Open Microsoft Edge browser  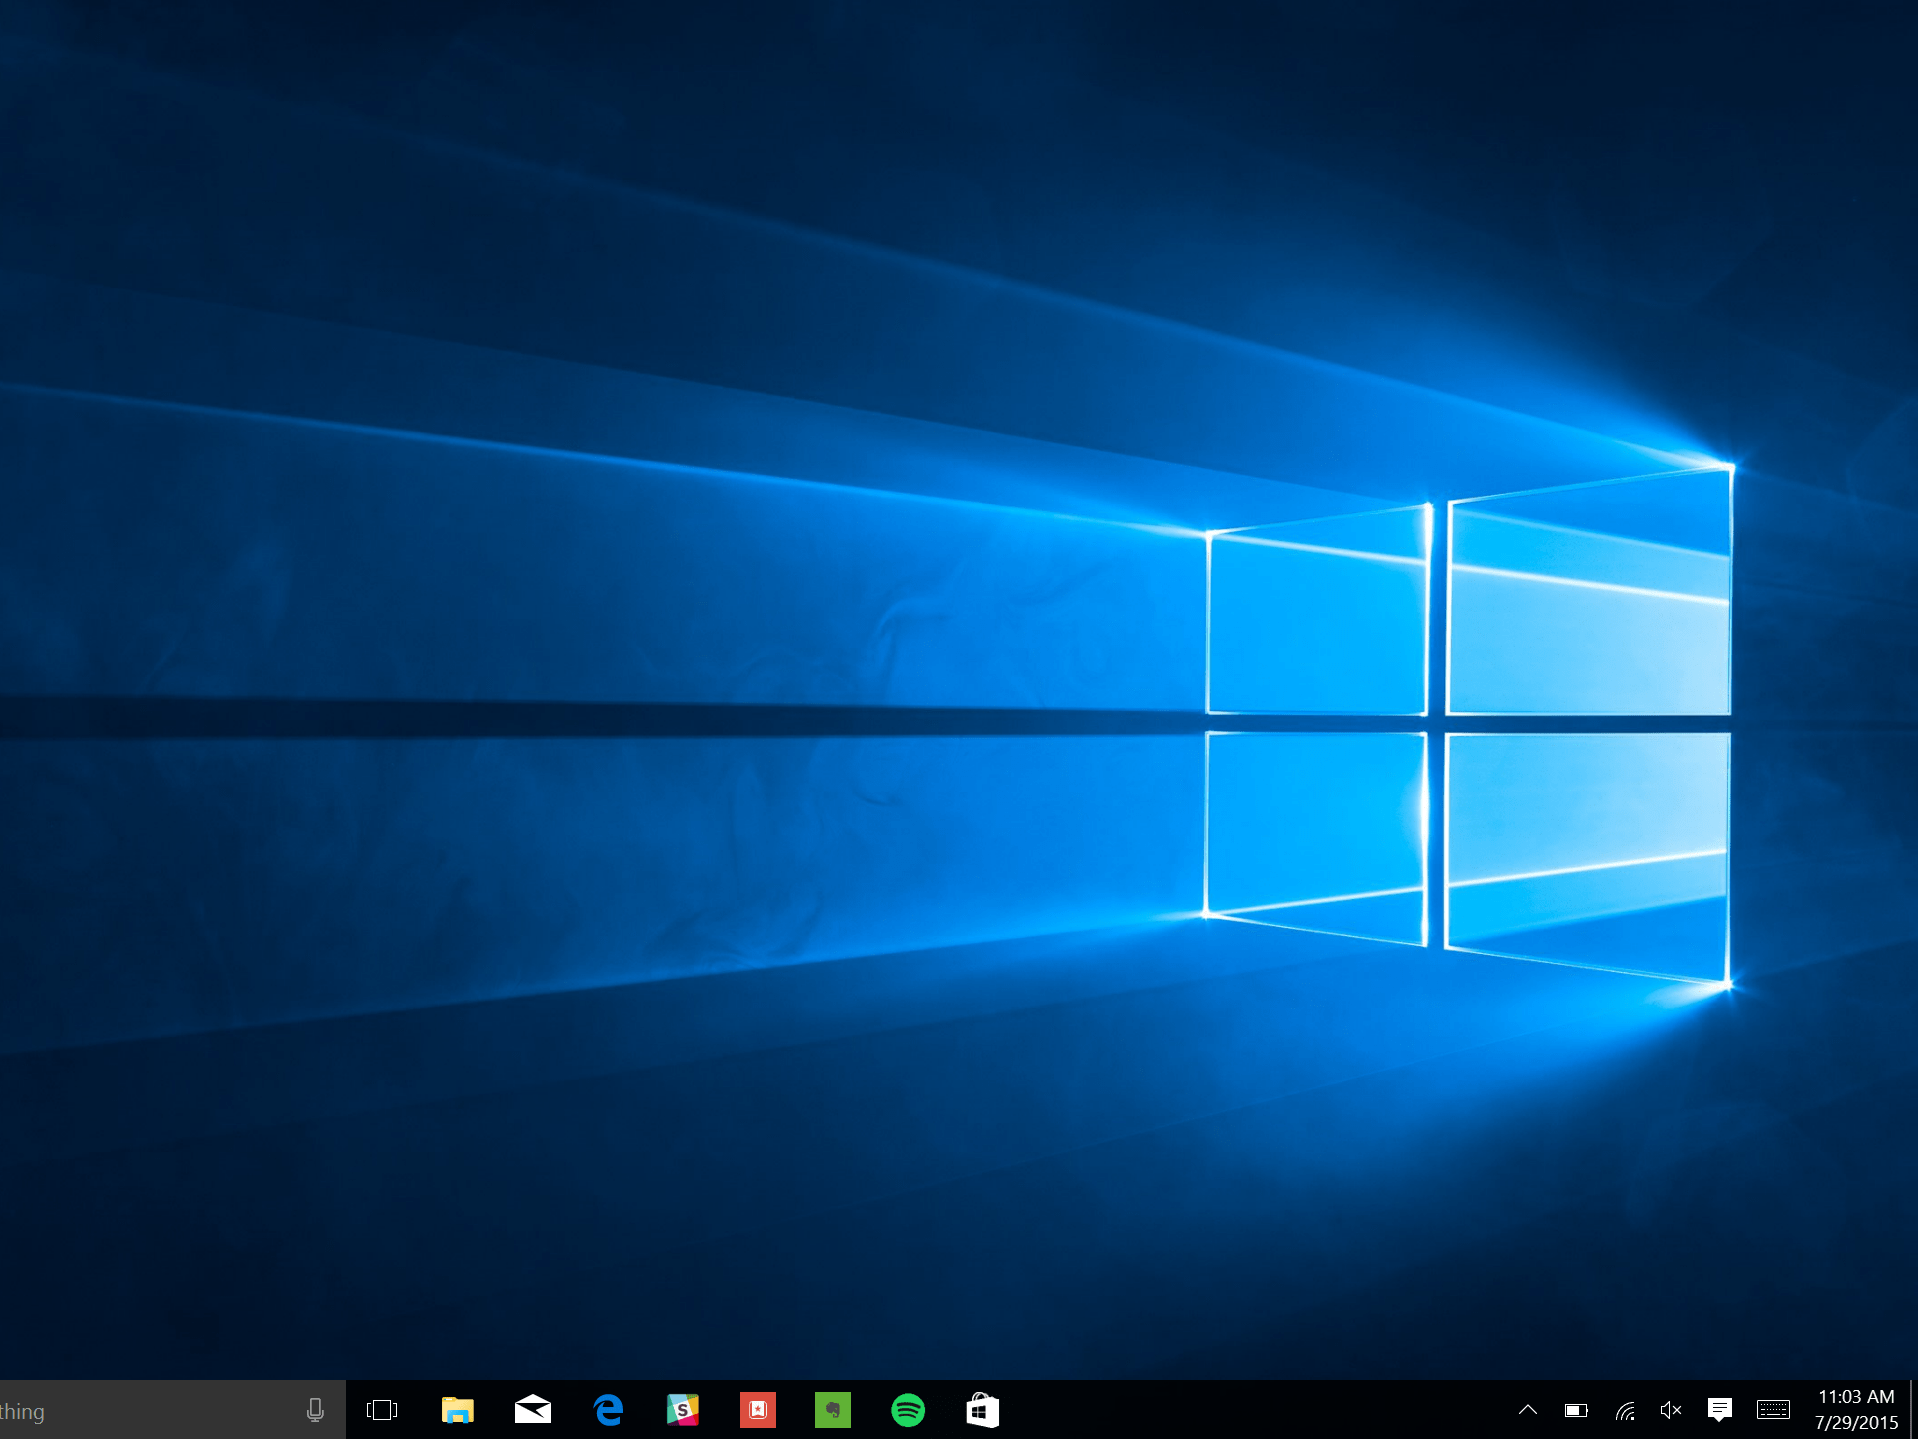pos(608,1410)
